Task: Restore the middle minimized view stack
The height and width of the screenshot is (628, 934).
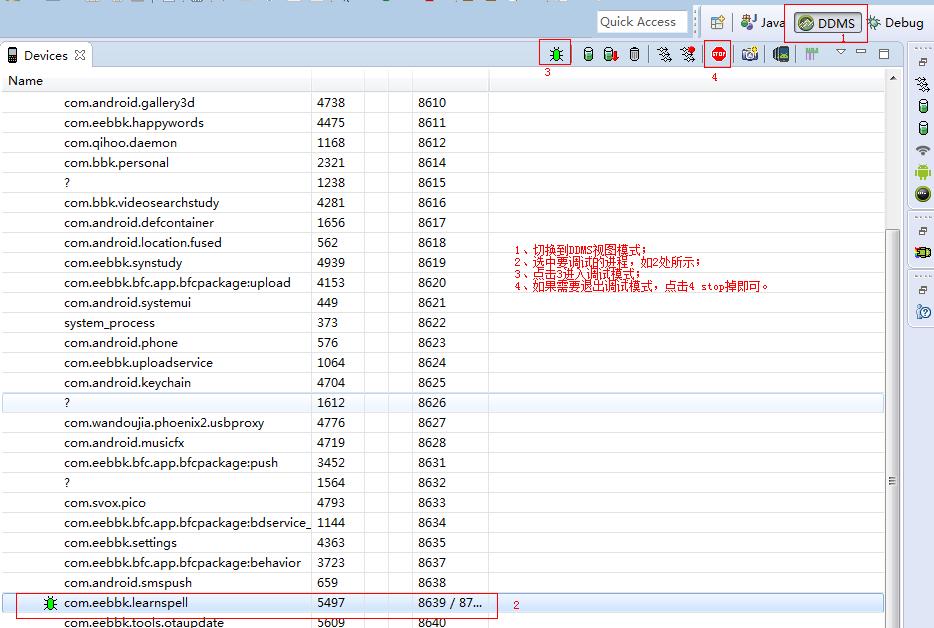Action: coord(923,231)
